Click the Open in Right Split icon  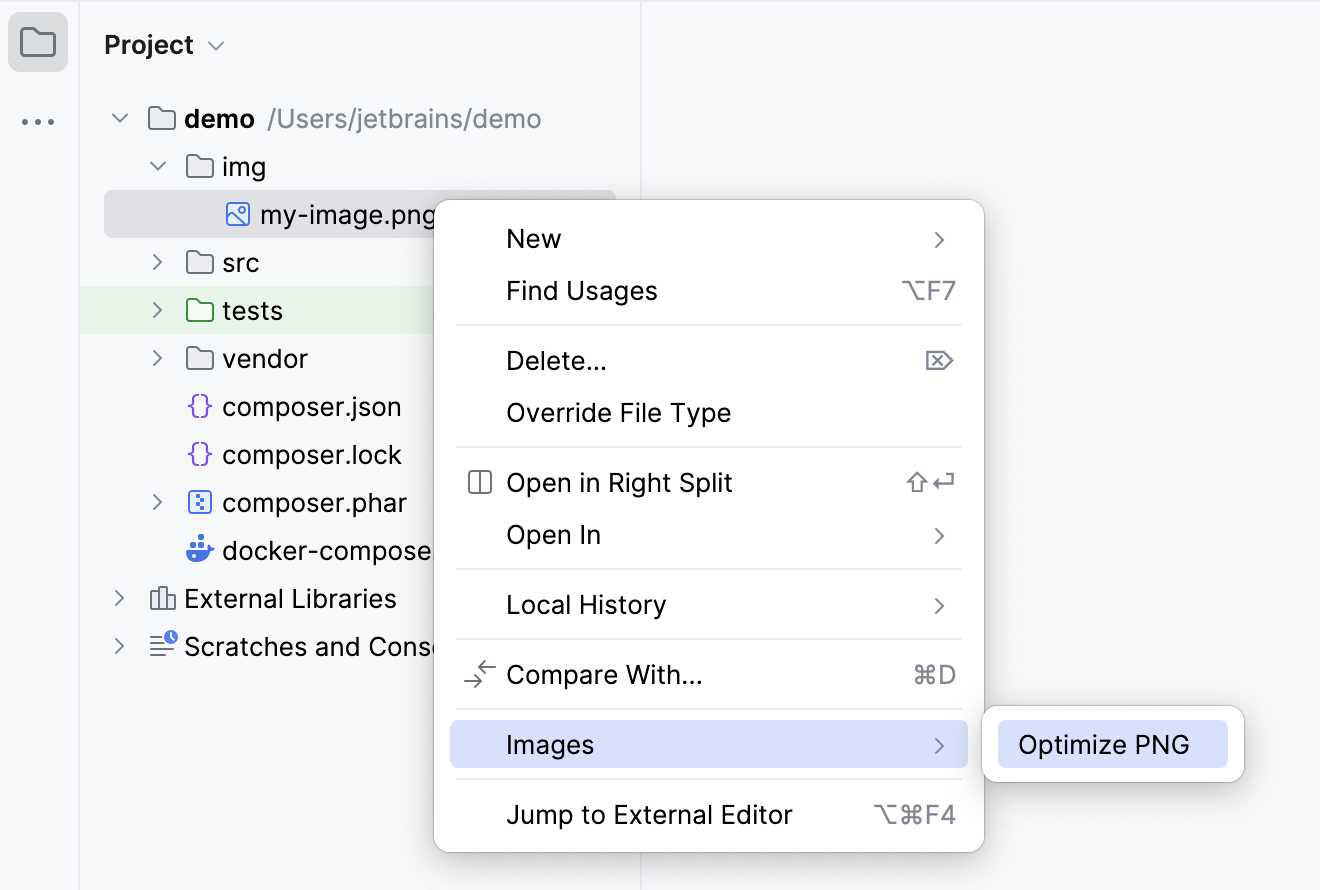[x=479, y=482]
